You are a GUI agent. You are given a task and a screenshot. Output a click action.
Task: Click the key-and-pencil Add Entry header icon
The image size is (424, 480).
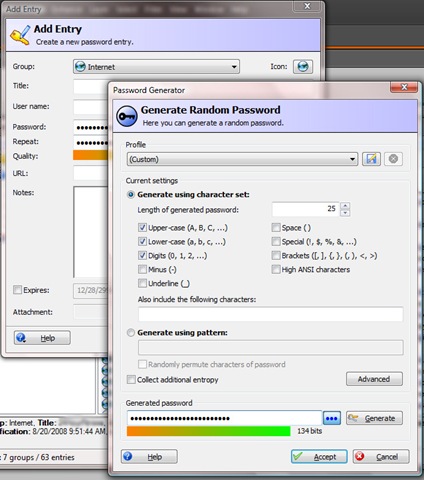[x=20, y=34]
